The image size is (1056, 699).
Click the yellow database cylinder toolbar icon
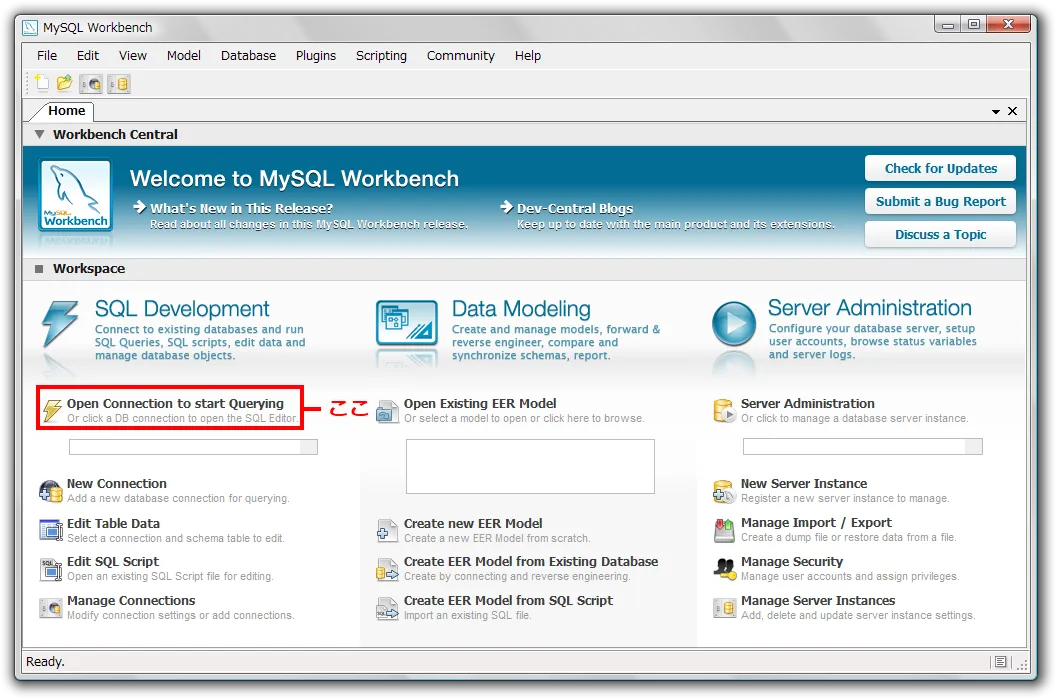point(119,84)
